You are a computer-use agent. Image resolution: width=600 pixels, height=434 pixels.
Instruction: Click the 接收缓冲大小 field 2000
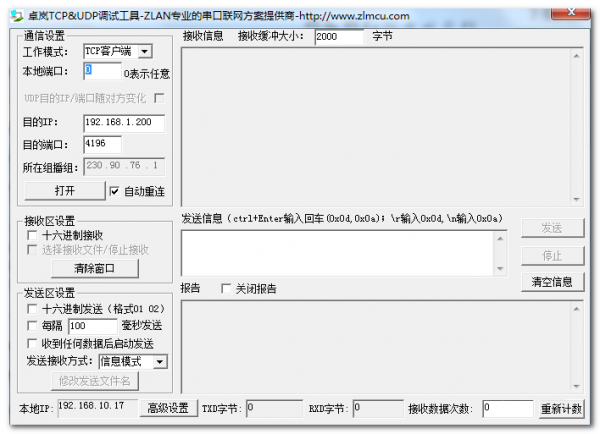(x=339, y=37)
